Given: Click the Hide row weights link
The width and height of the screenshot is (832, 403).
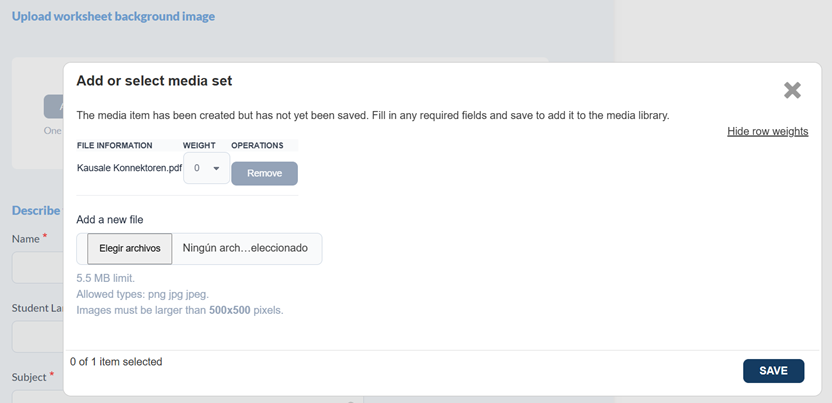Looking at the screenshot, I should [767, 131].
